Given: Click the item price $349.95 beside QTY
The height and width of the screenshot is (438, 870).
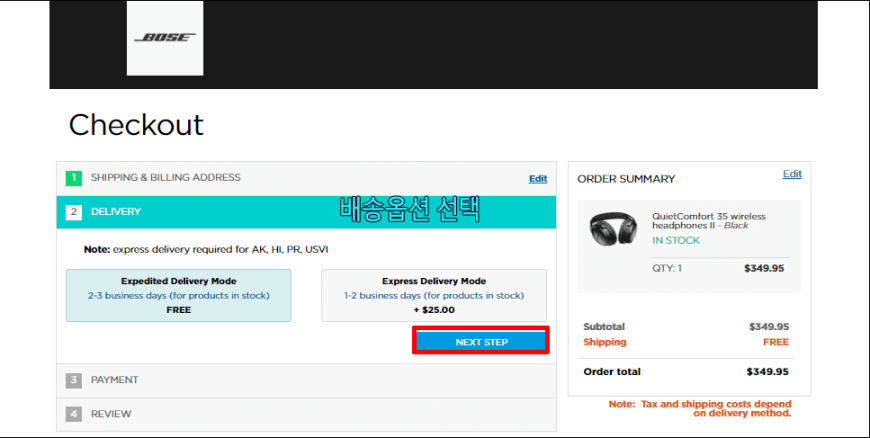Looking at the screenshot, I should pyautogui.click(x=764, y=268).
